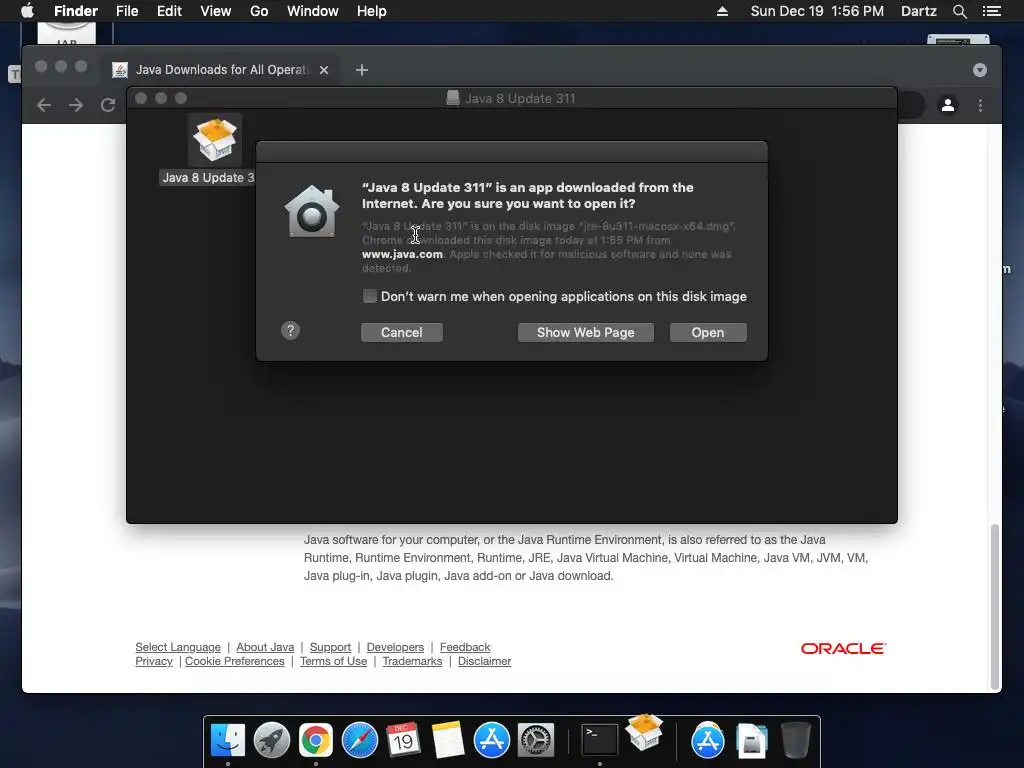The height and width of the screenshot is (768, 1024).
Task: Close the Java Downloads tab
Action: coord(324,70)
